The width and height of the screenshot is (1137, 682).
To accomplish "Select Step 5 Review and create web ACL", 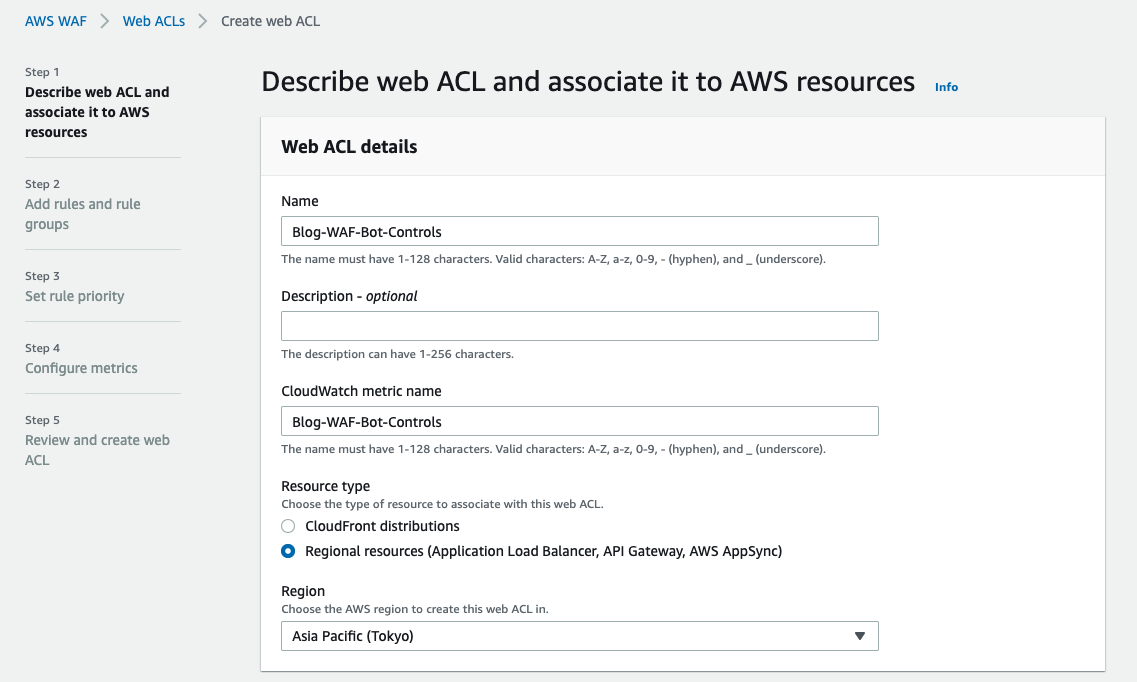I will [97, 450].
